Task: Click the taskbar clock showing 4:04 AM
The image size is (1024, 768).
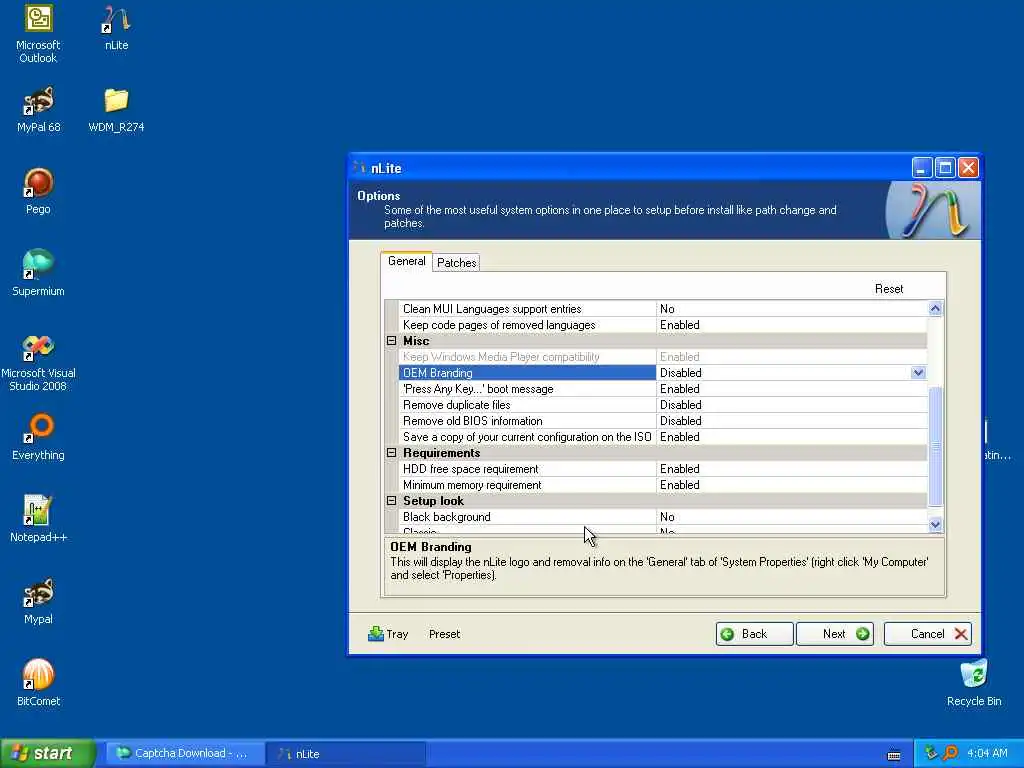Action: pos(987,753)
